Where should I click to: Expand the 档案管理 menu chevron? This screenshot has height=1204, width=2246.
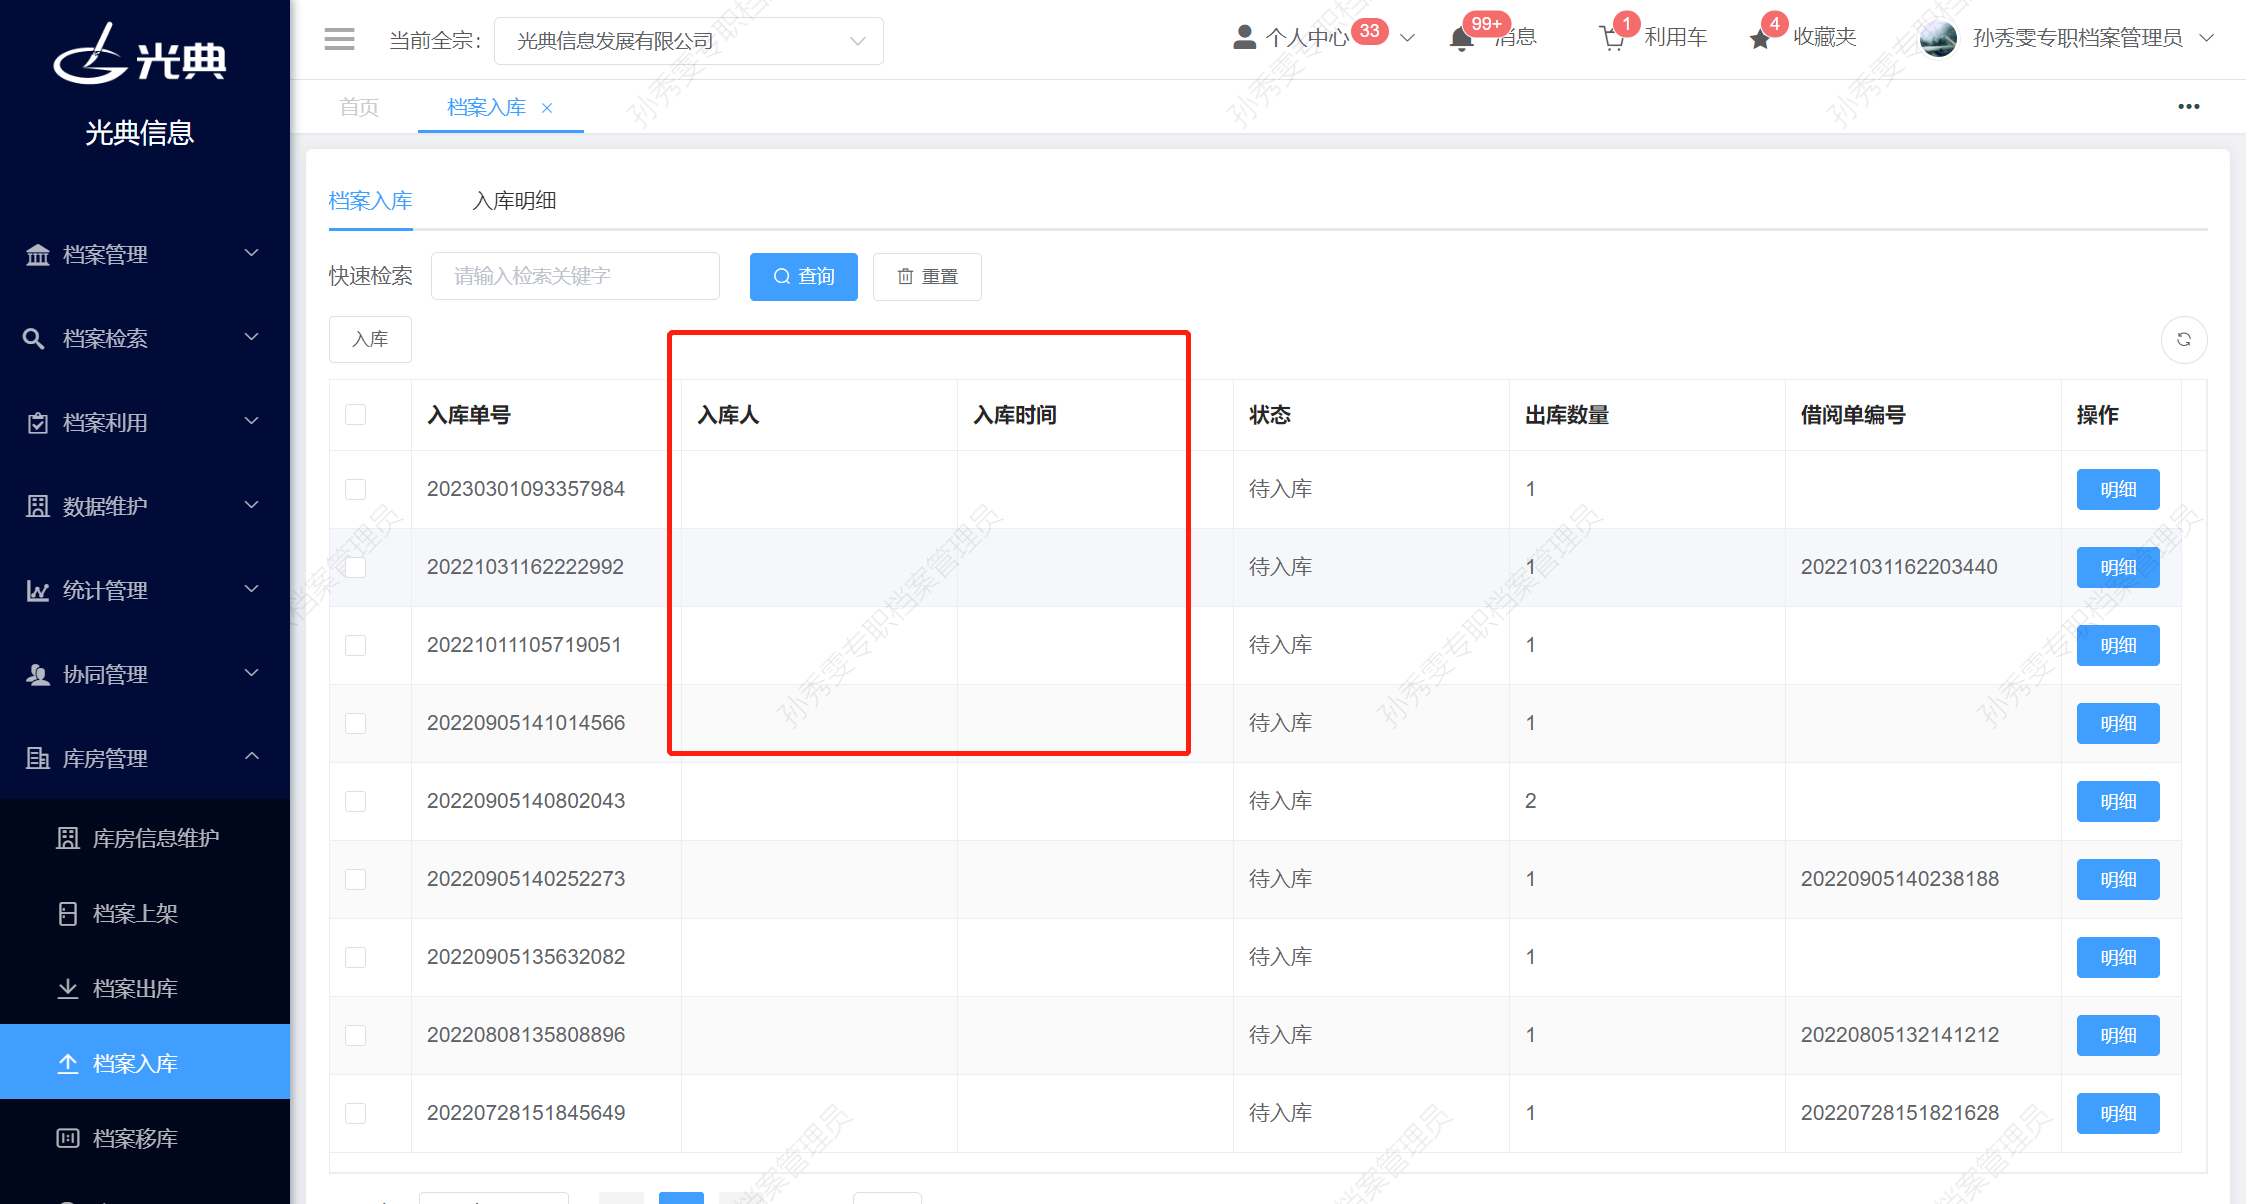252,253
